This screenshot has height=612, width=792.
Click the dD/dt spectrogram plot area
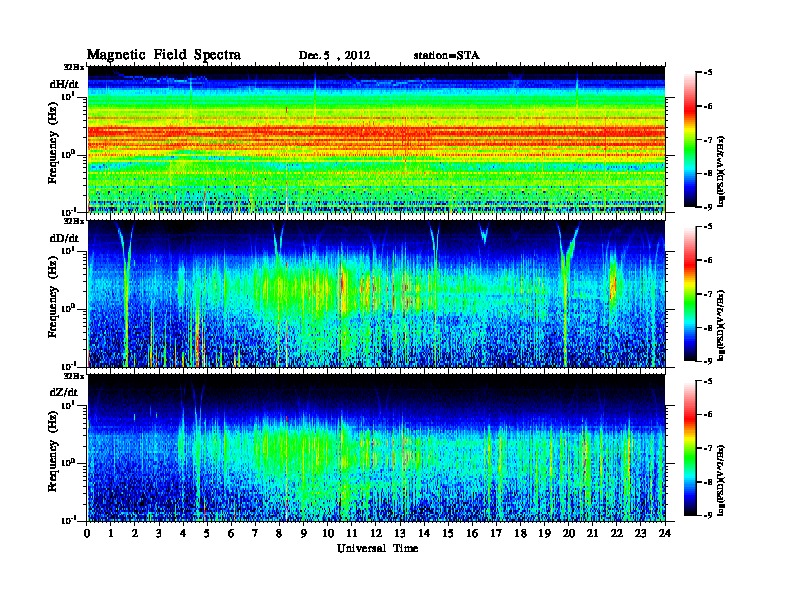376,294
